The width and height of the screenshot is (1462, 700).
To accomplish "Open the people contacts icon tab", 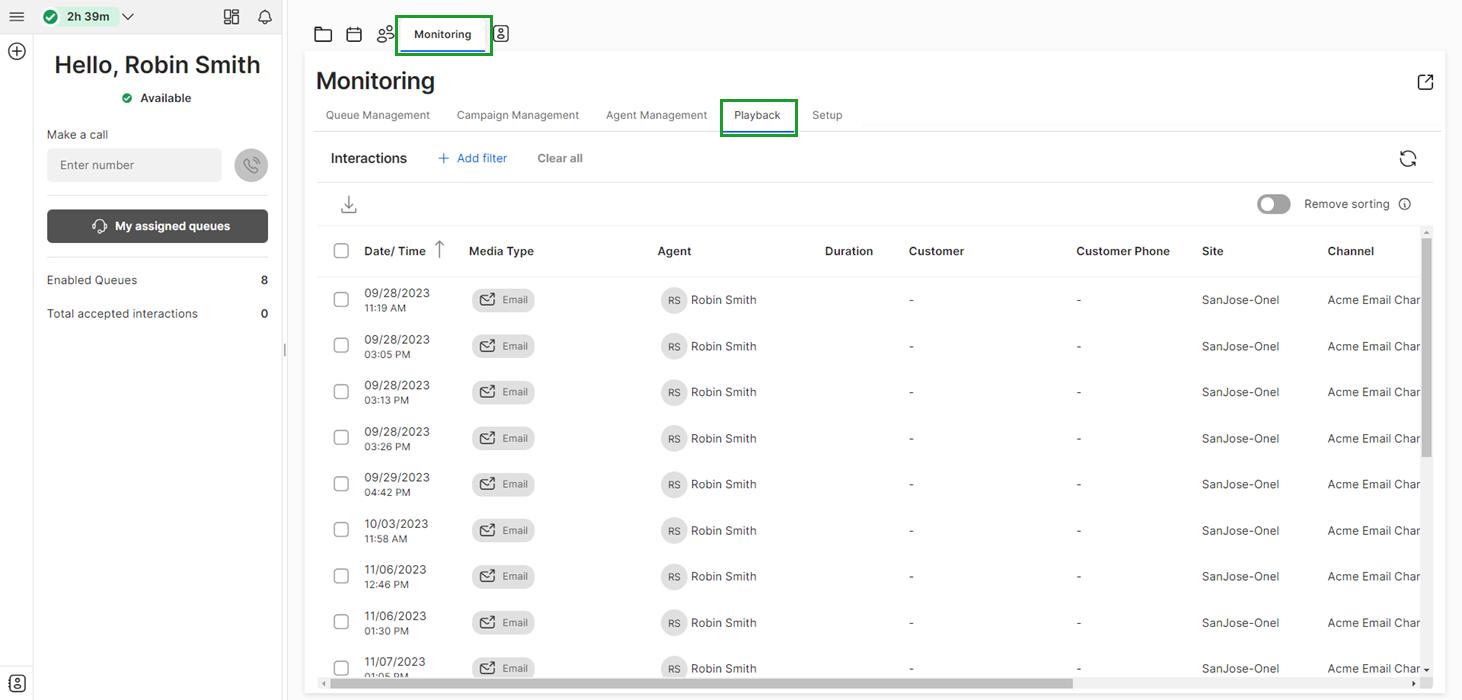I will pos(386,34).
